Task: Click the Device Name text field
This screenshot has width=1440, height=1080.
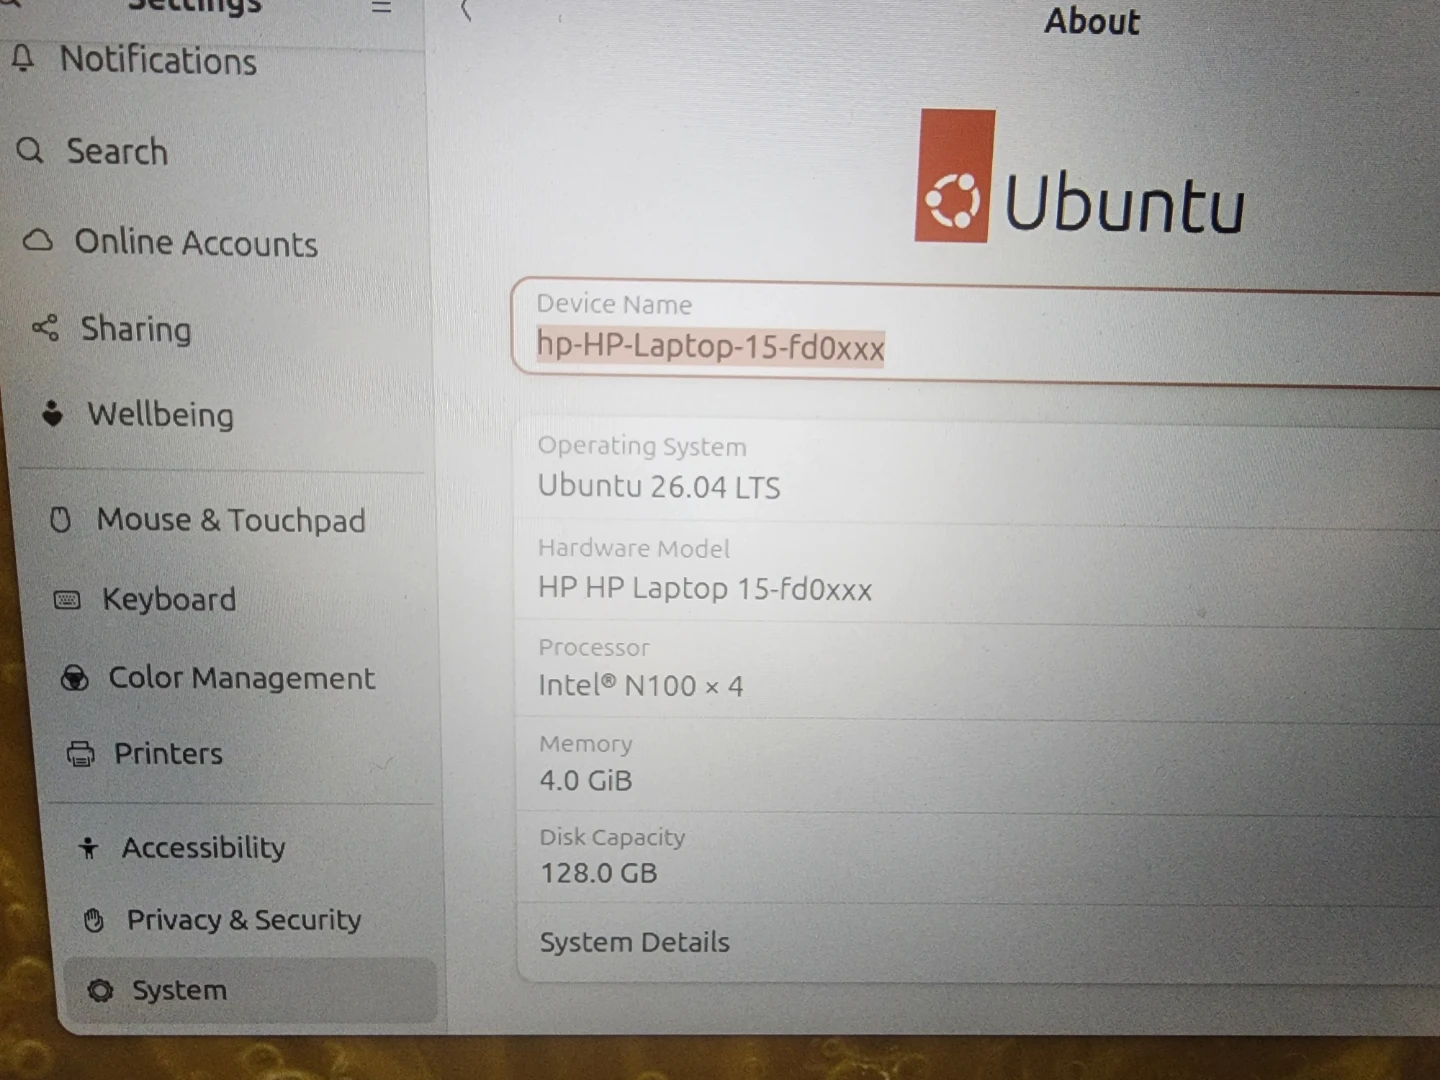Action: (975, 331)
